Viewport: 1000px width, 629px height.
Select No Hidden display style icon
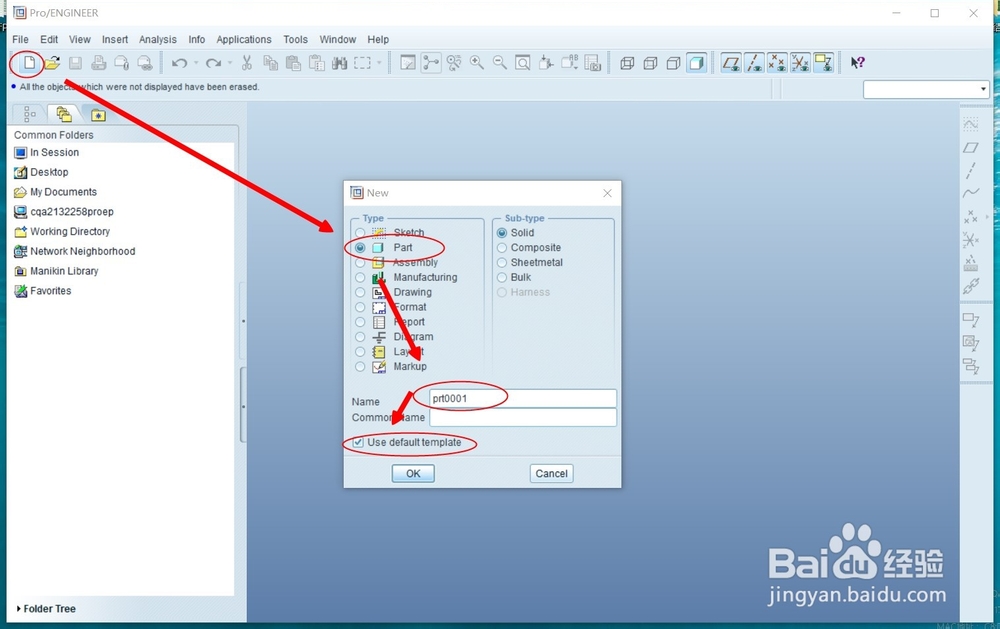(x=673, y=63)
